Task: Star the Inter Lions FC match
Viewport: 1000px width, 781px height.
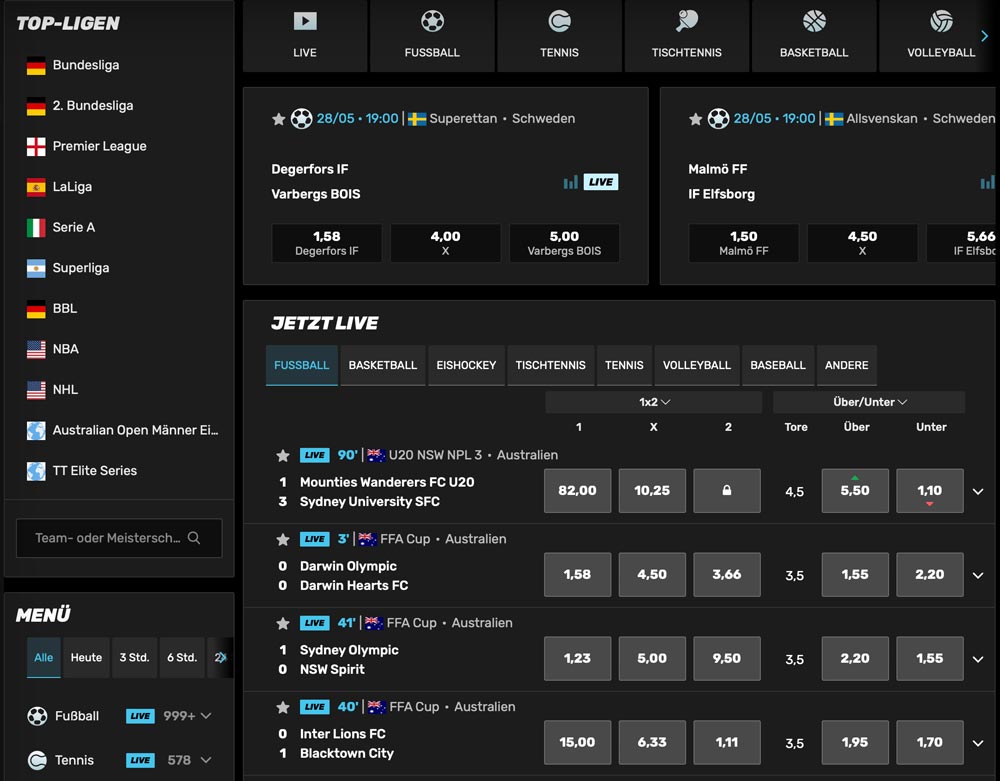Action: 283,707
